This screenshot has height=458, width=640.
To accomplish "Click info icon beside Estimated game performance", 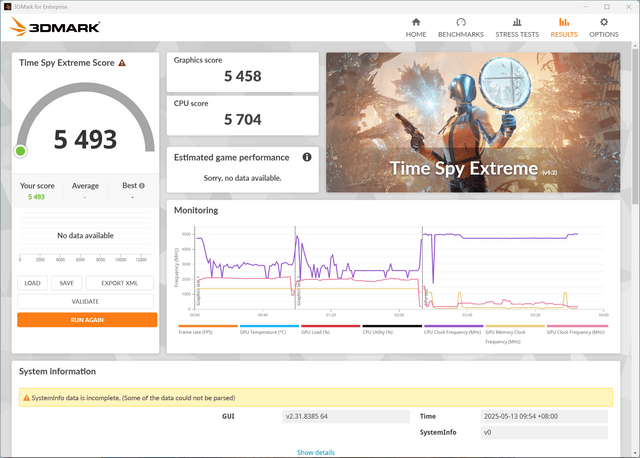I will 307,157.
